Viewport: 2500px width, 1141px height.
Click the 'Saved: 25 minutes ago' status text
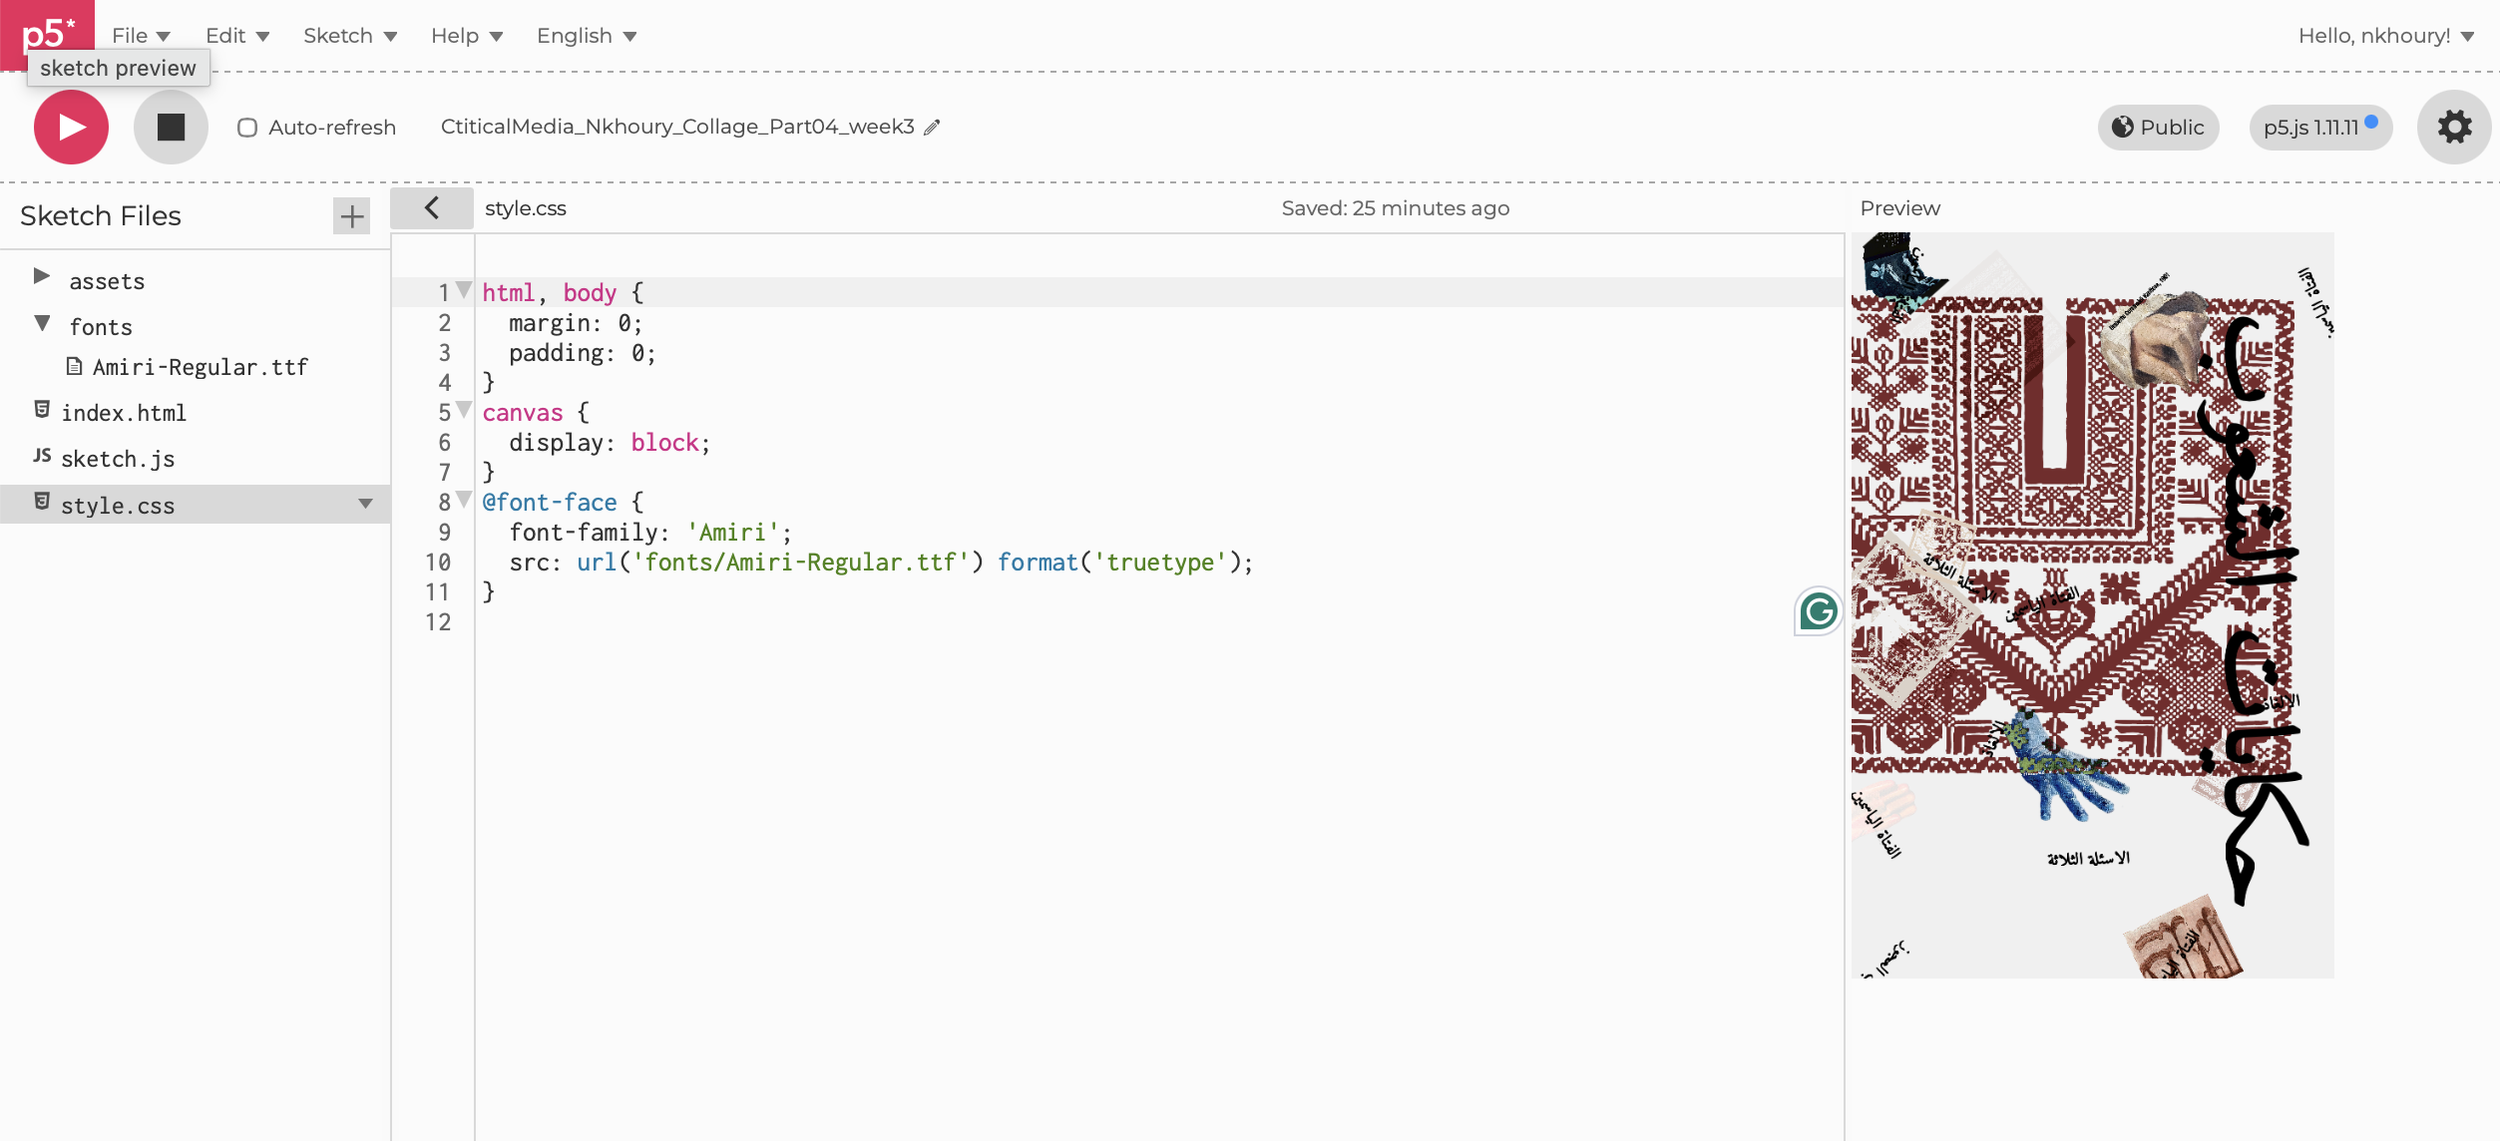(x=1395, y=208)
